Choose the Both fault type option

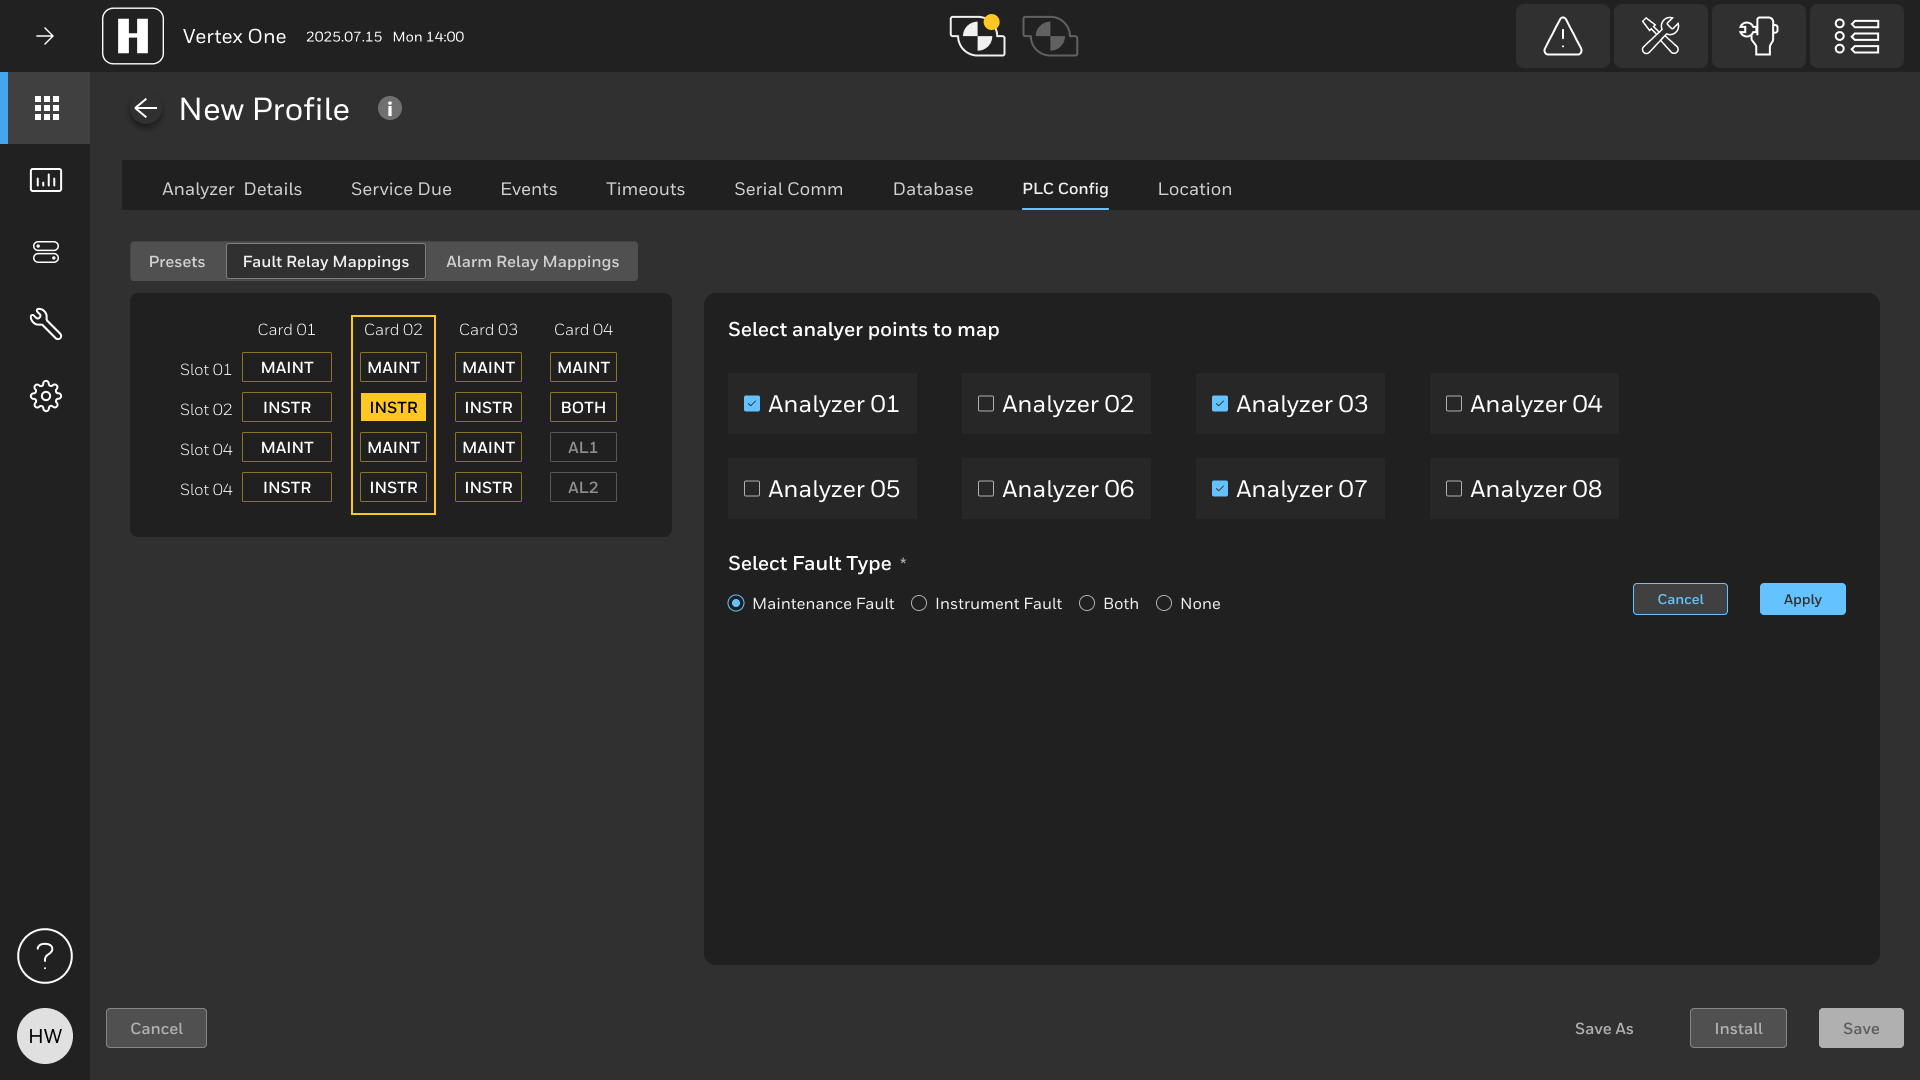click(x=1087, y=603)
